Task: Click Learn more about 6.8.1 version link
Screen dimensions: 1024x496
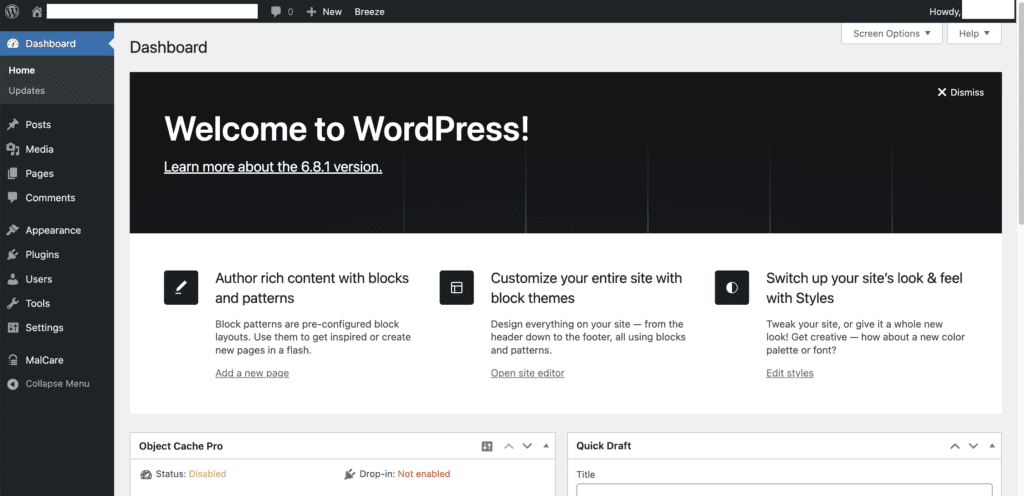Action: coord(273,167)
